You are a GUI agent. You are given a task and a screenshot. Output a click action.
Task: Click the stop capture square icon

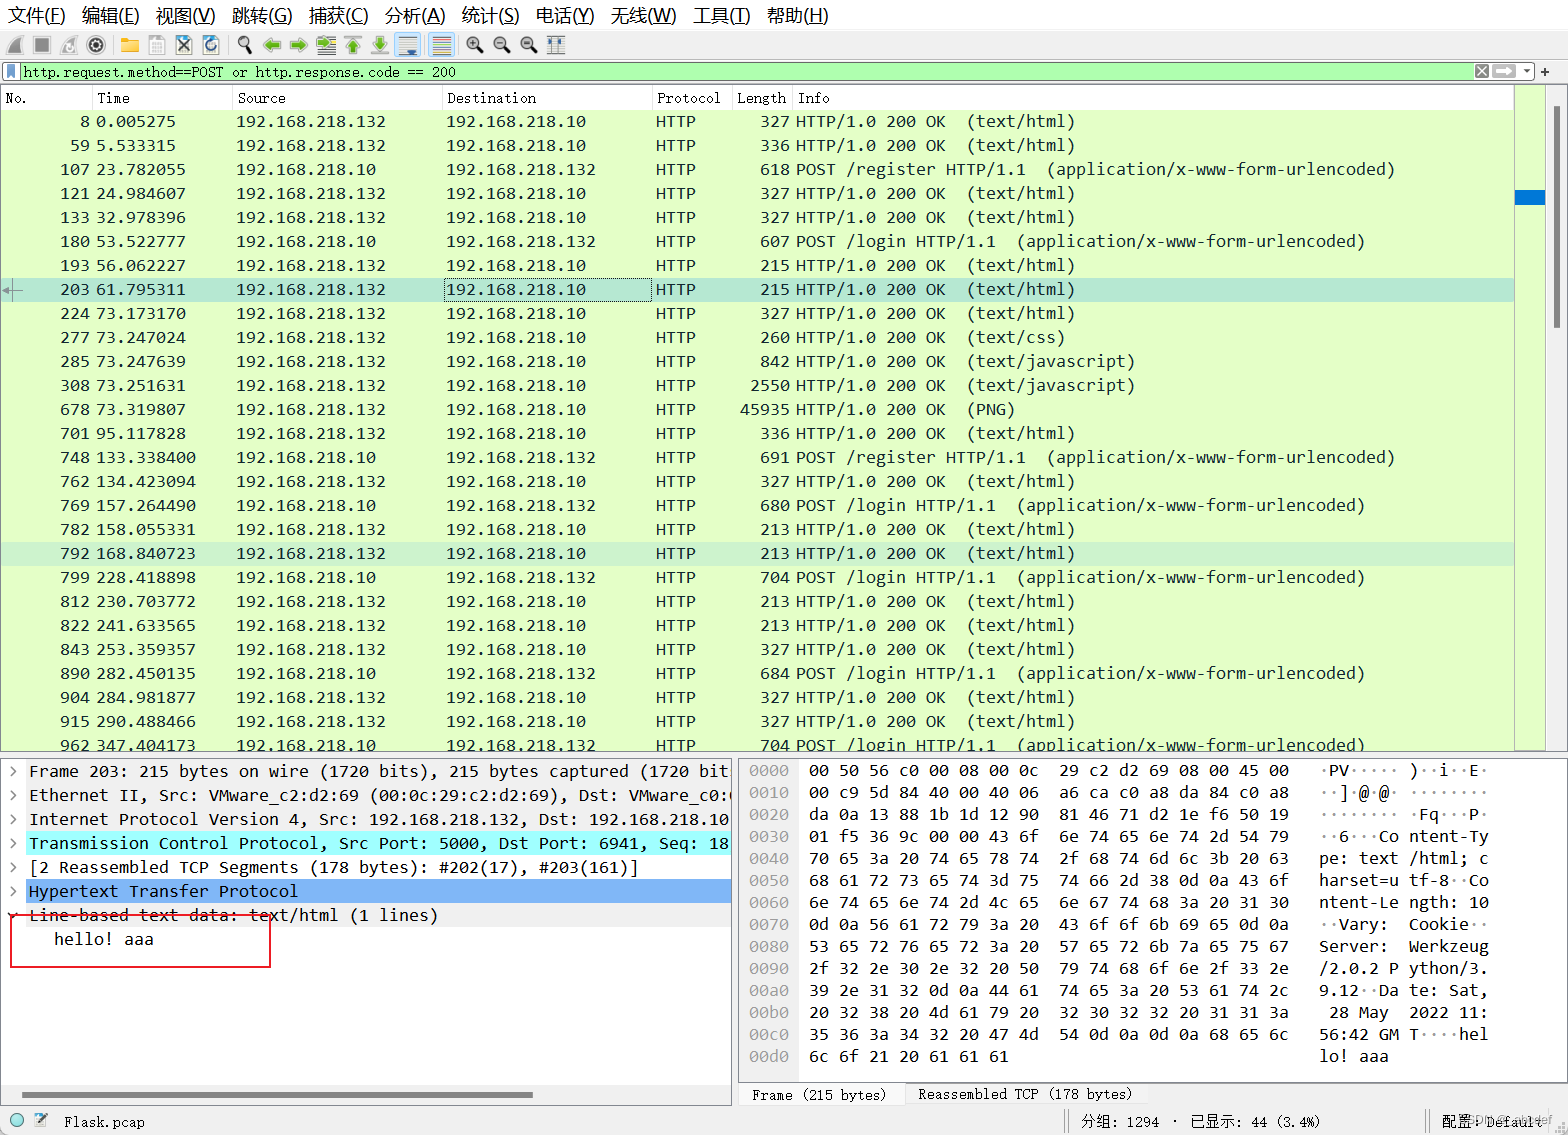click(42, 45)
